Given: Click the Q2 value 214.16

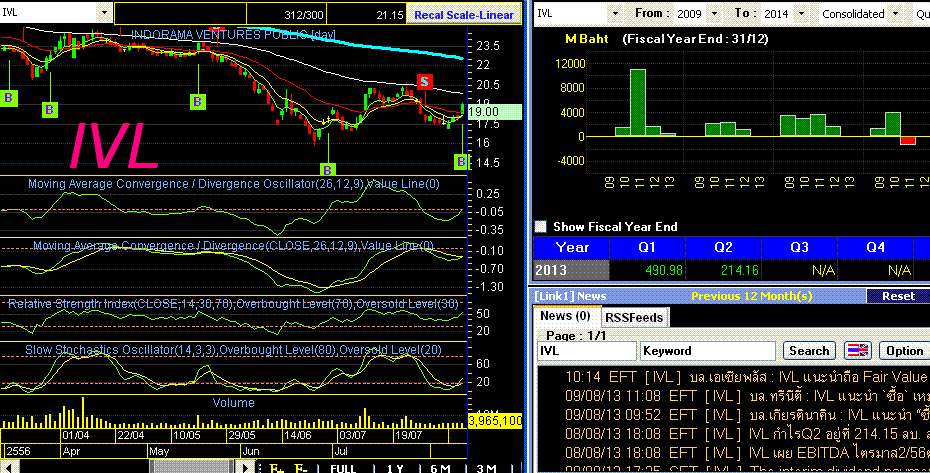Looking at the screenshot, I should (x=740, y=270).
